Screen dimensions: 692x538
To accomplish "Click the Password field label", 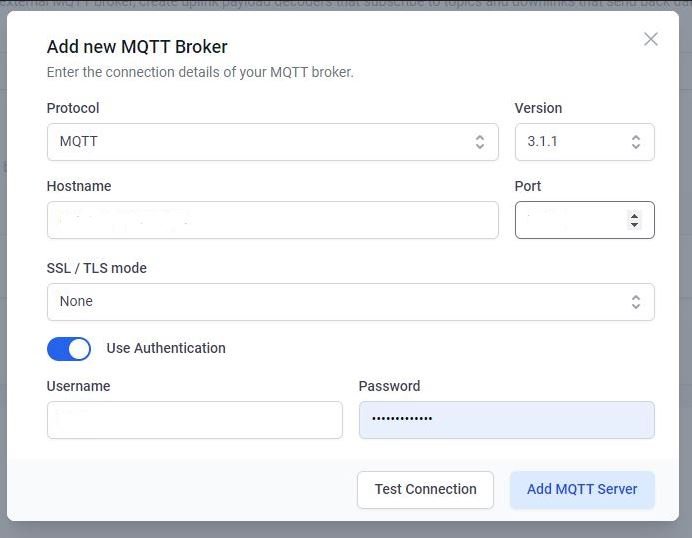I will (389, 386).
